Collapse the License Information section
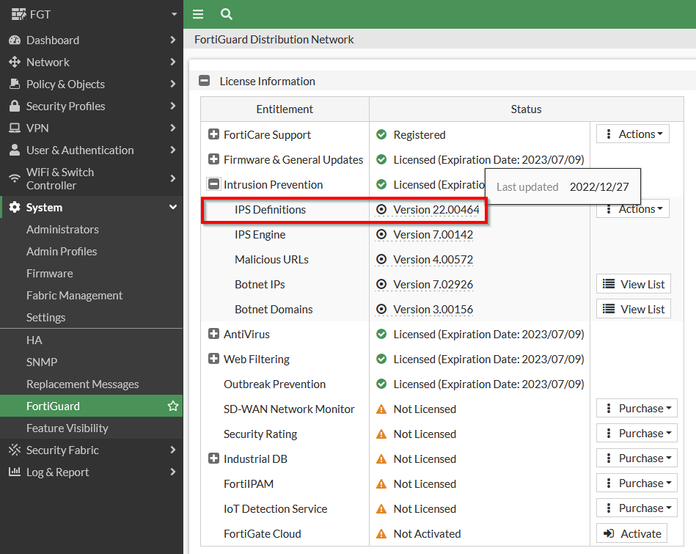696x554 pixels. coord(205,82)
